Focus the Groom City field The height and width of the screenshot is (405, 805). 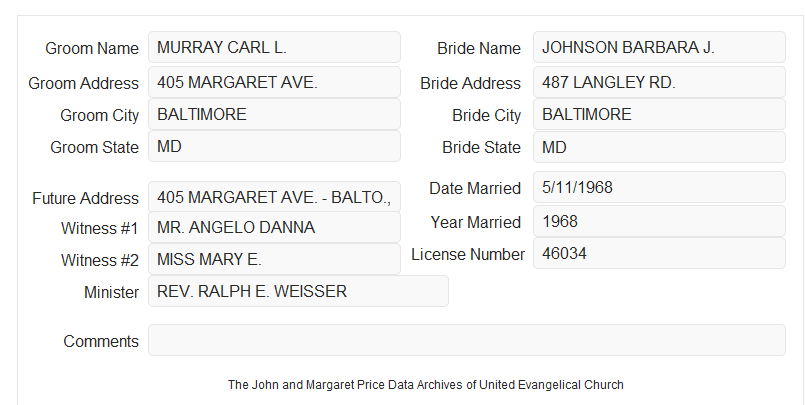(x=274, y=114)
